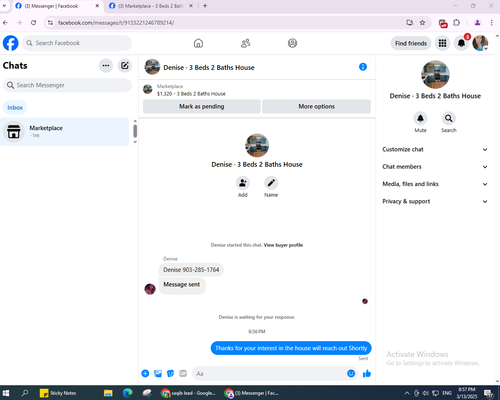The image size is (500, 400).
Task: Open Sticky Notes from taskbar
Action: [58, 393]
